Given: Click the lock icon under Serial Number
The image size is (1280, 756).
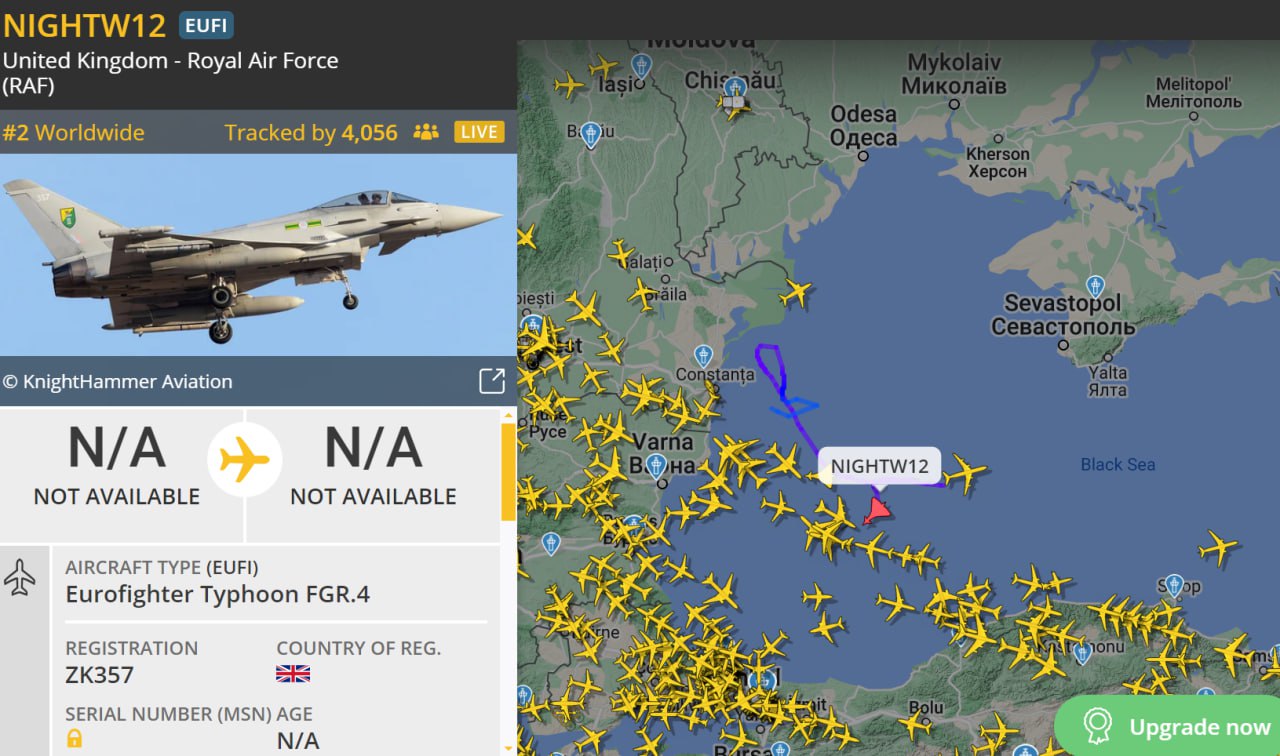Looking at the screenshot, I should point(75,739).
